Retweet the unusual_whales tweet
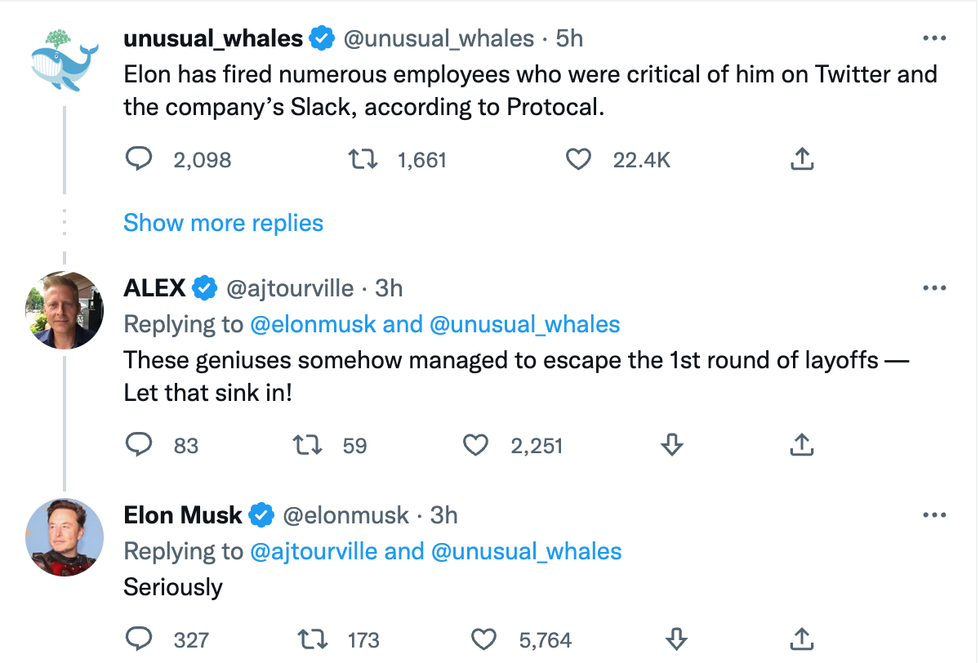 (x=360, y=159)
